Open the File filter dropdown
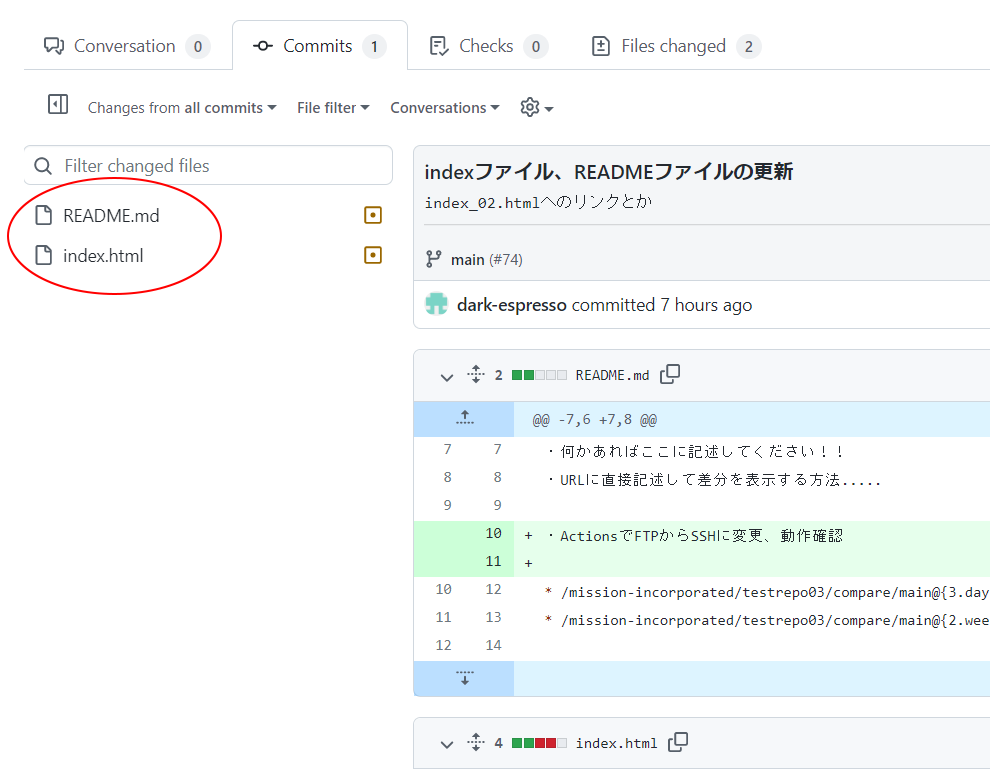 pyautogui.click(x=333, y=108)
